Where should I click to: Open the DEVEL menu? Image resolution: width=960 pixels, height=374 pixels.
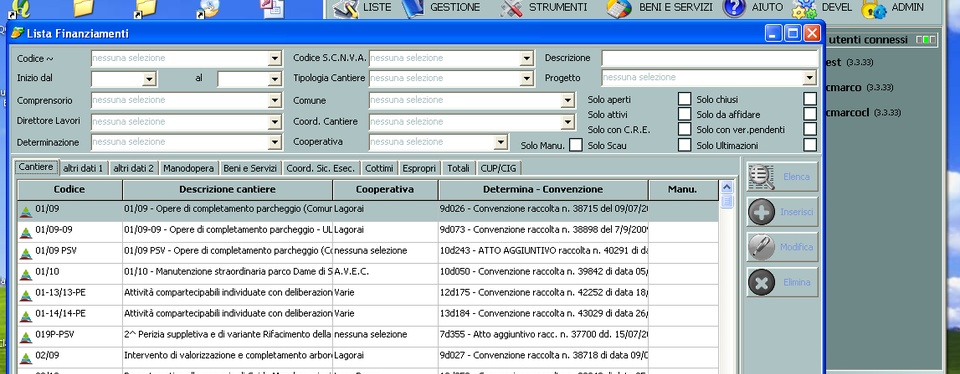tap(837, 7)
